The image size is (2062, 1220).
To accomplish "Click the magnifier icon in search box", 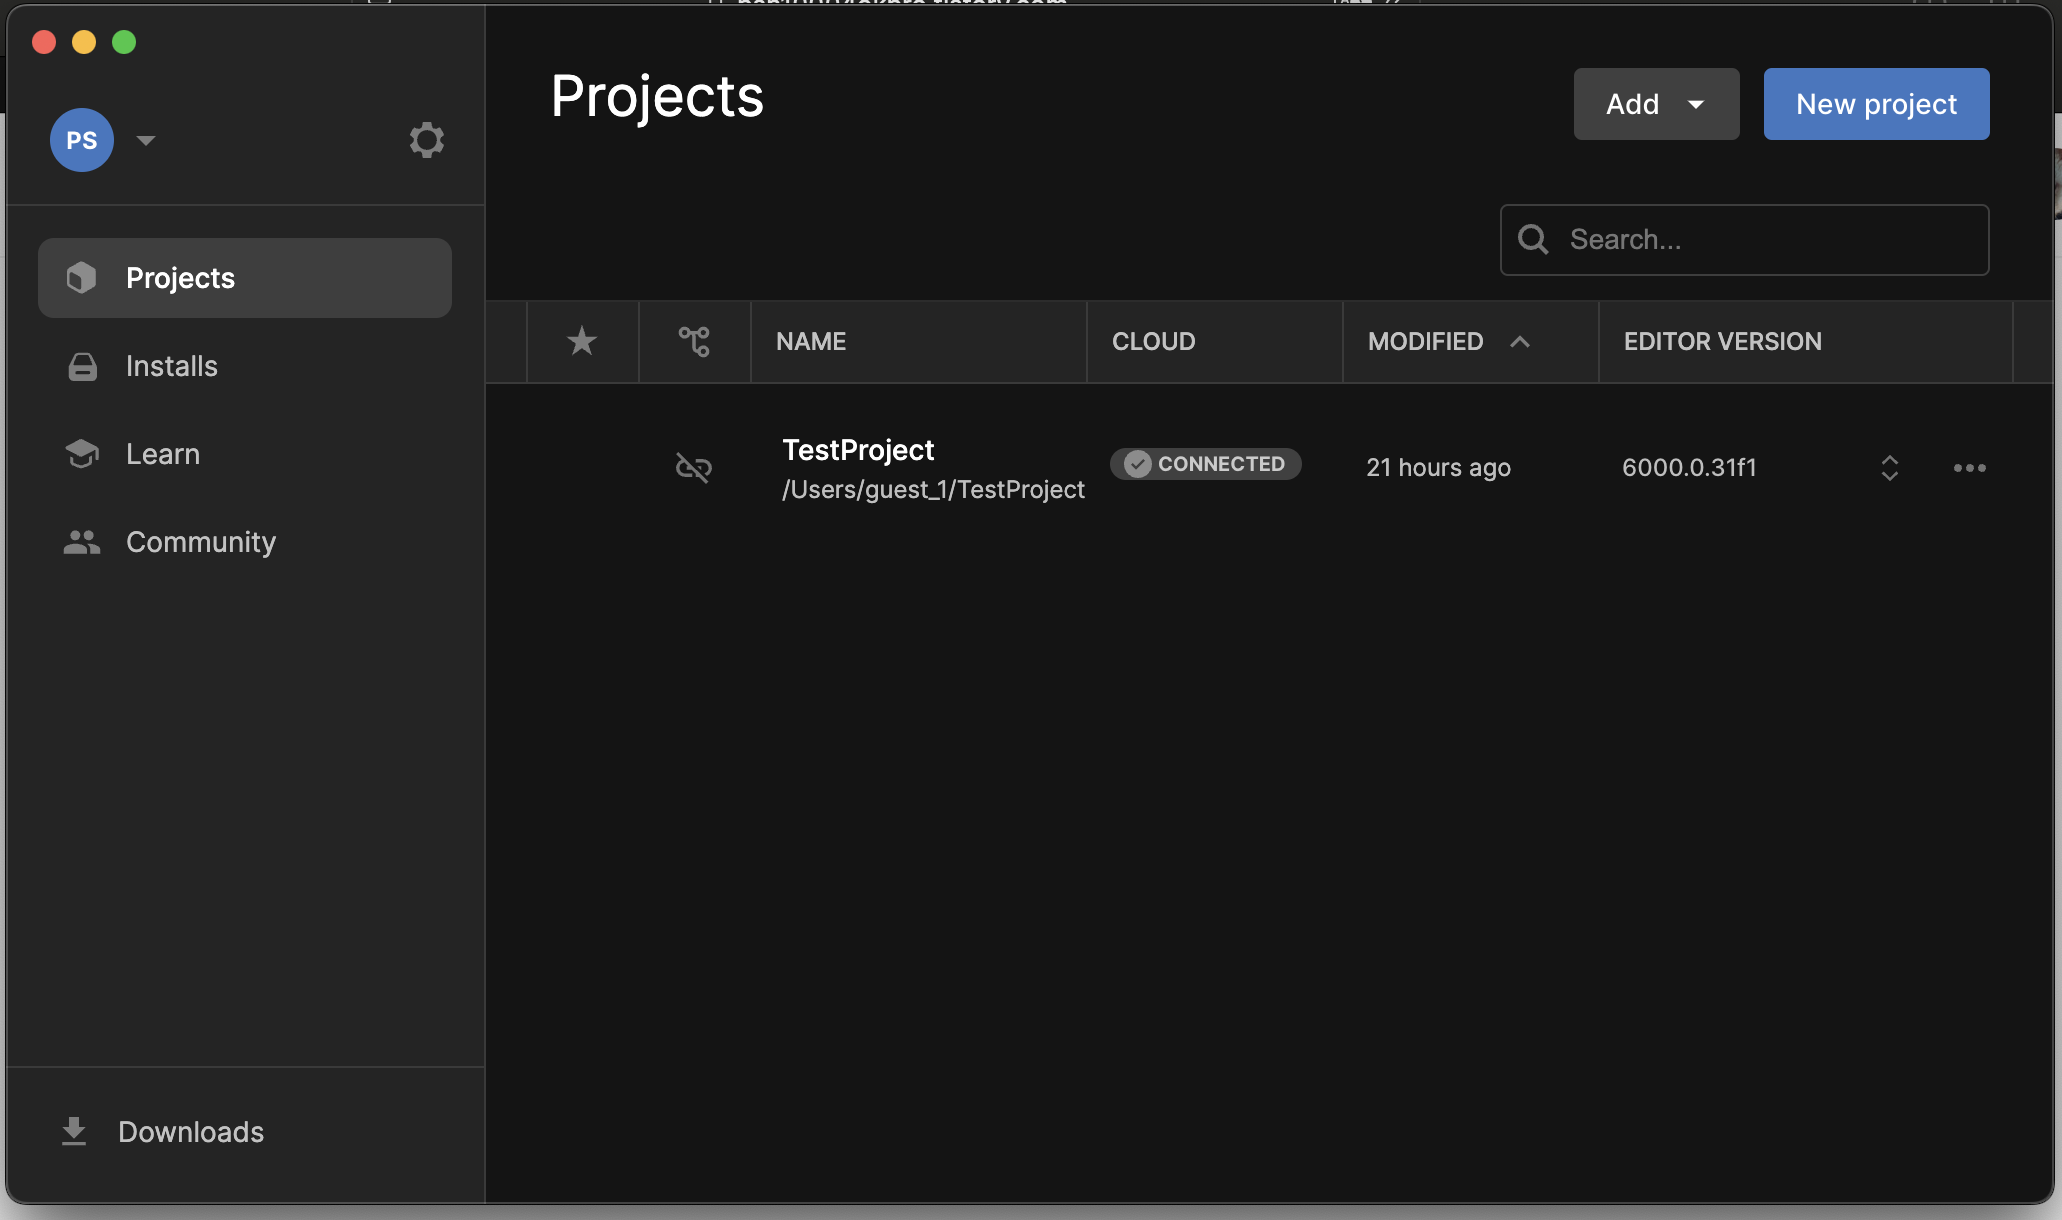I will click(x=1532, y=240).
